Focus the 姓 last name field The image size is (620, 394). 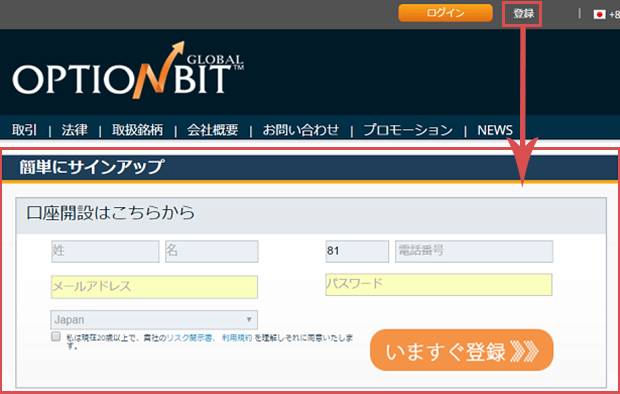[105, 251]
